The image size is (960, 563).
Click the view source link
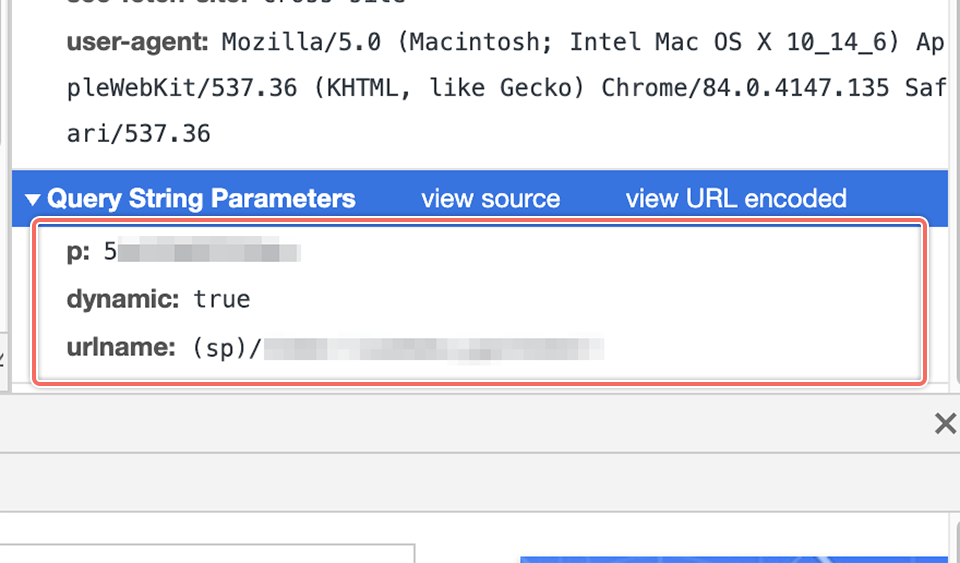[x=490, y=199]
